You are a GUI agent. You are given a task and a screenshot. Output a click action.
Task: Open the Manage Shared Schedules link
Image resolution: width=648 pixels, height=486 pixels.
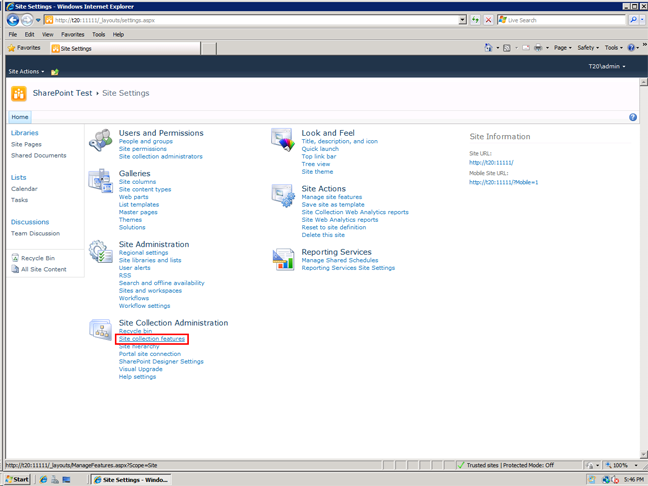point(340,260)
